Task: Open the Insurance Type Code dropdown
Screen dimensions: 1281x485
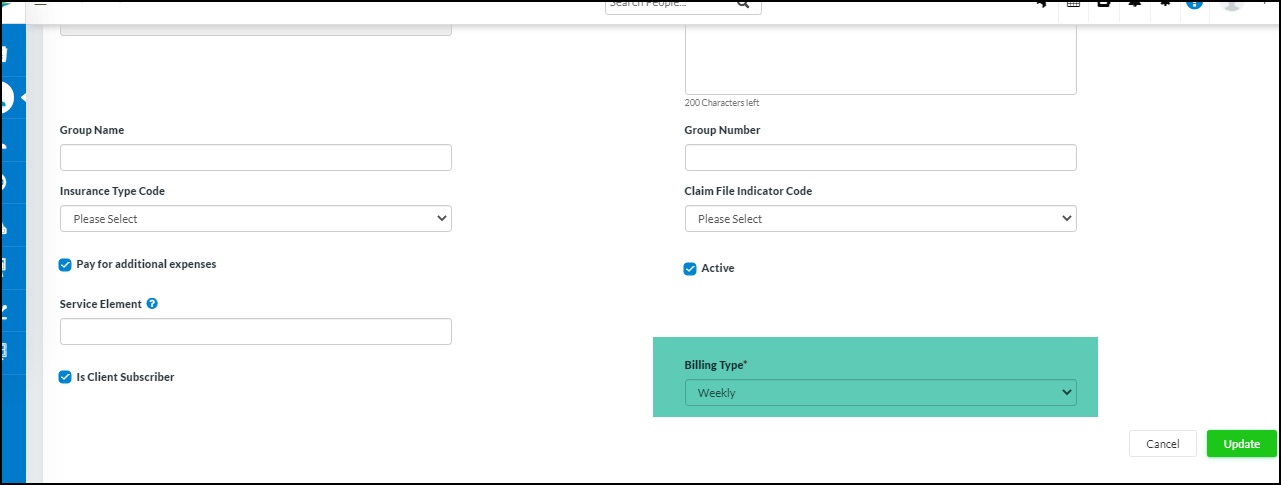Action: pos(256,219)
